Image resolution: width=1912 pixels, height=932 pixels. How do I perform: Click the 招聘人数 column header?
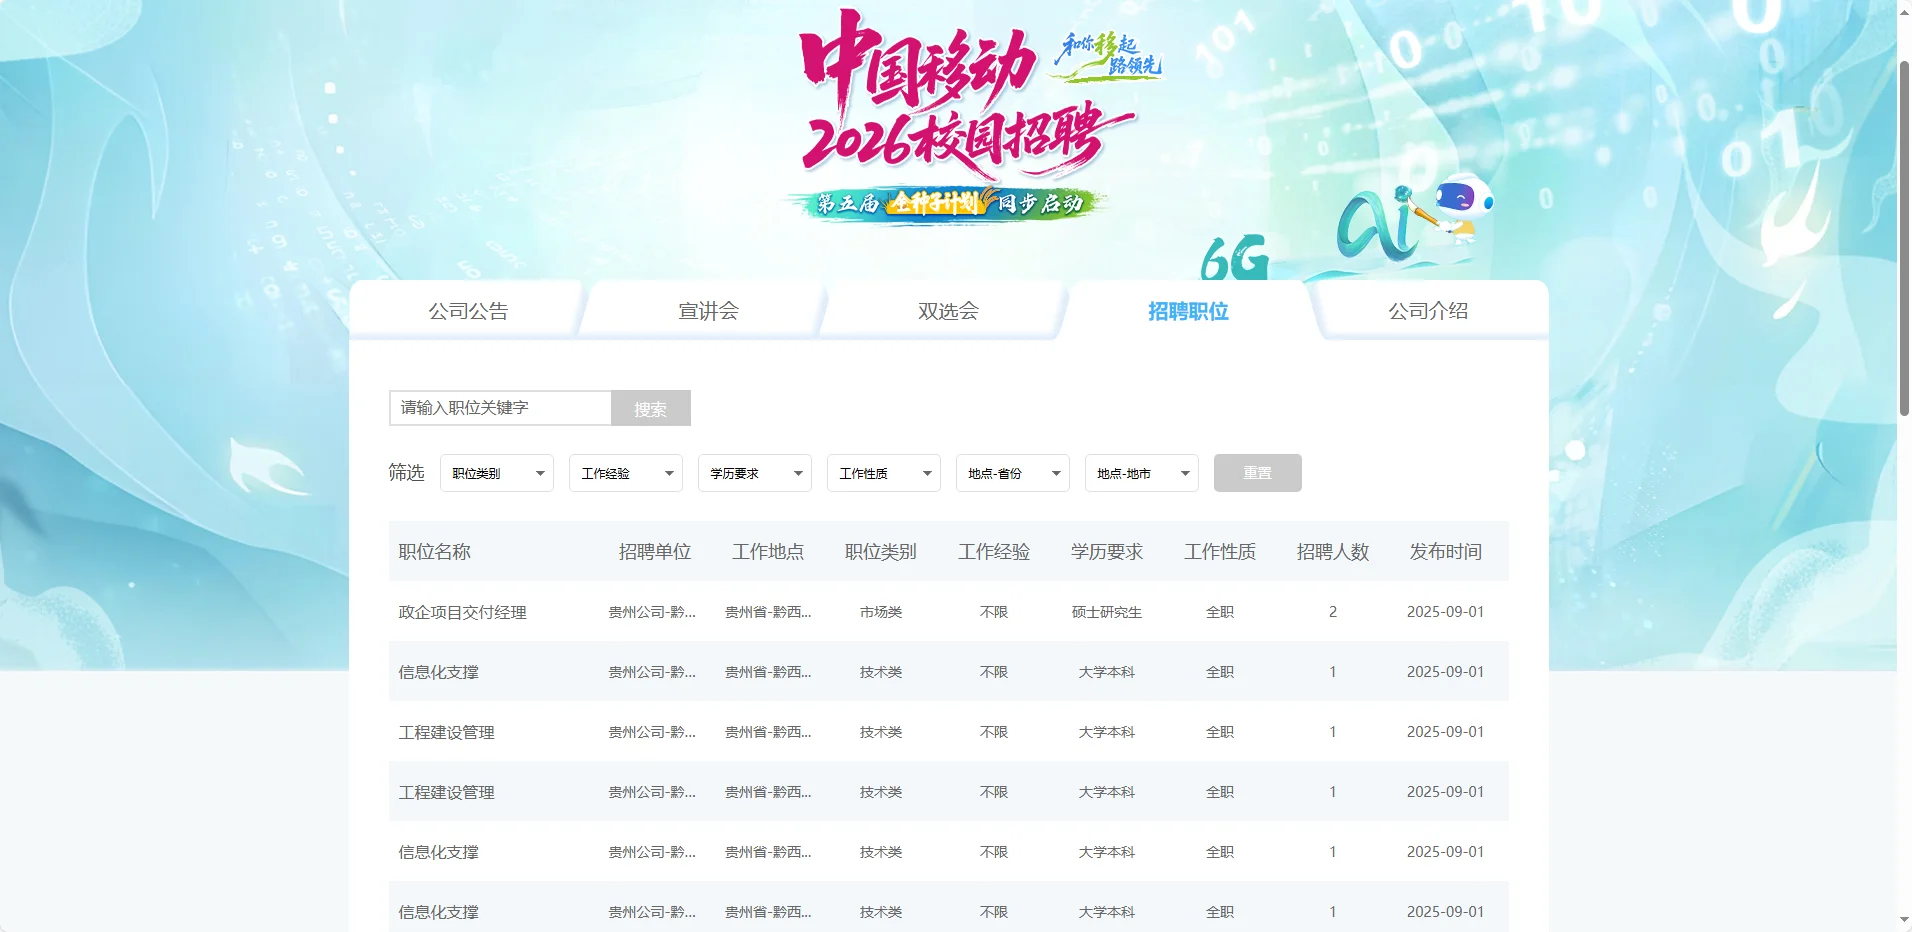point(1333,552)
